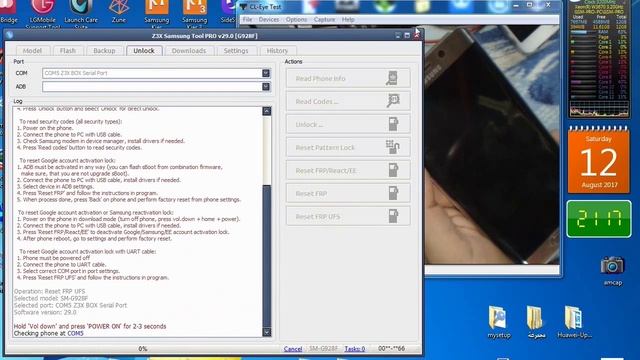Open the Flash tab
Image resolution: width=640 pixels, height=360 pixels.
click(x=67, y=51)
